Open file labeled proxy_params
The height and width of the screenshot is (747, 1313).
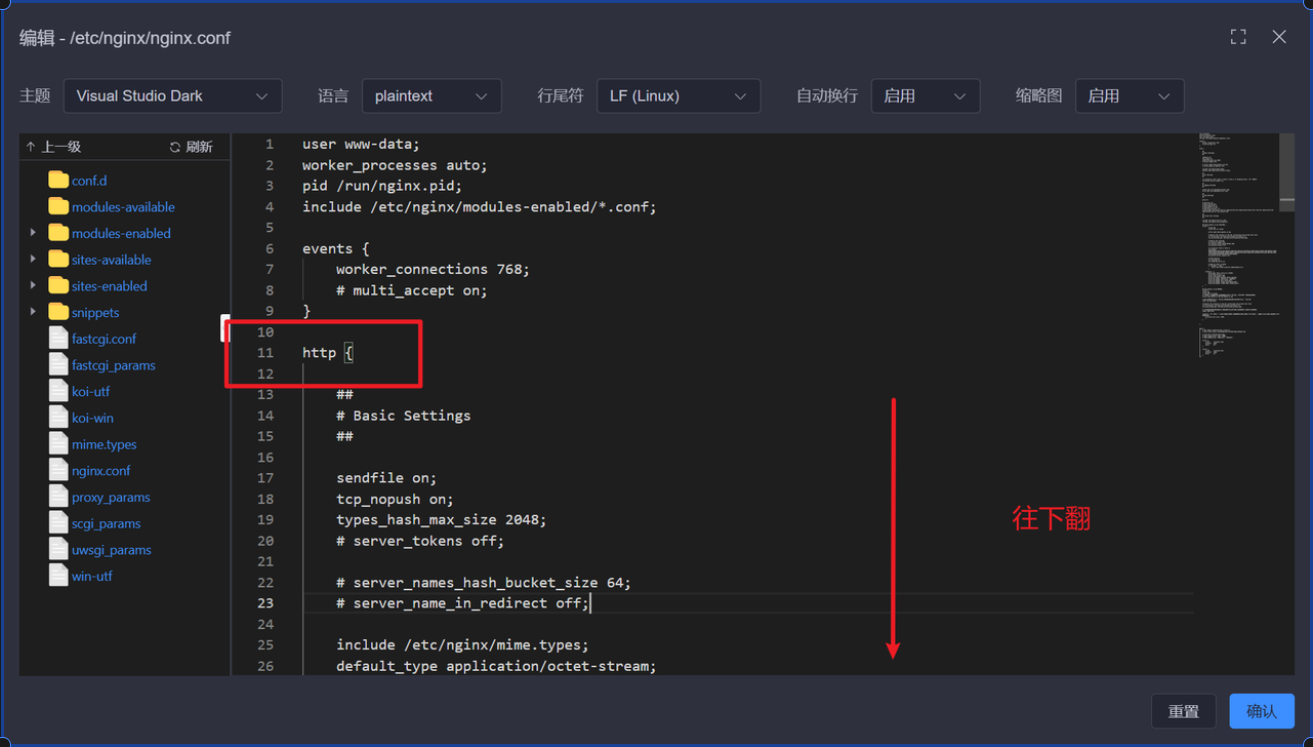point(111,497)
